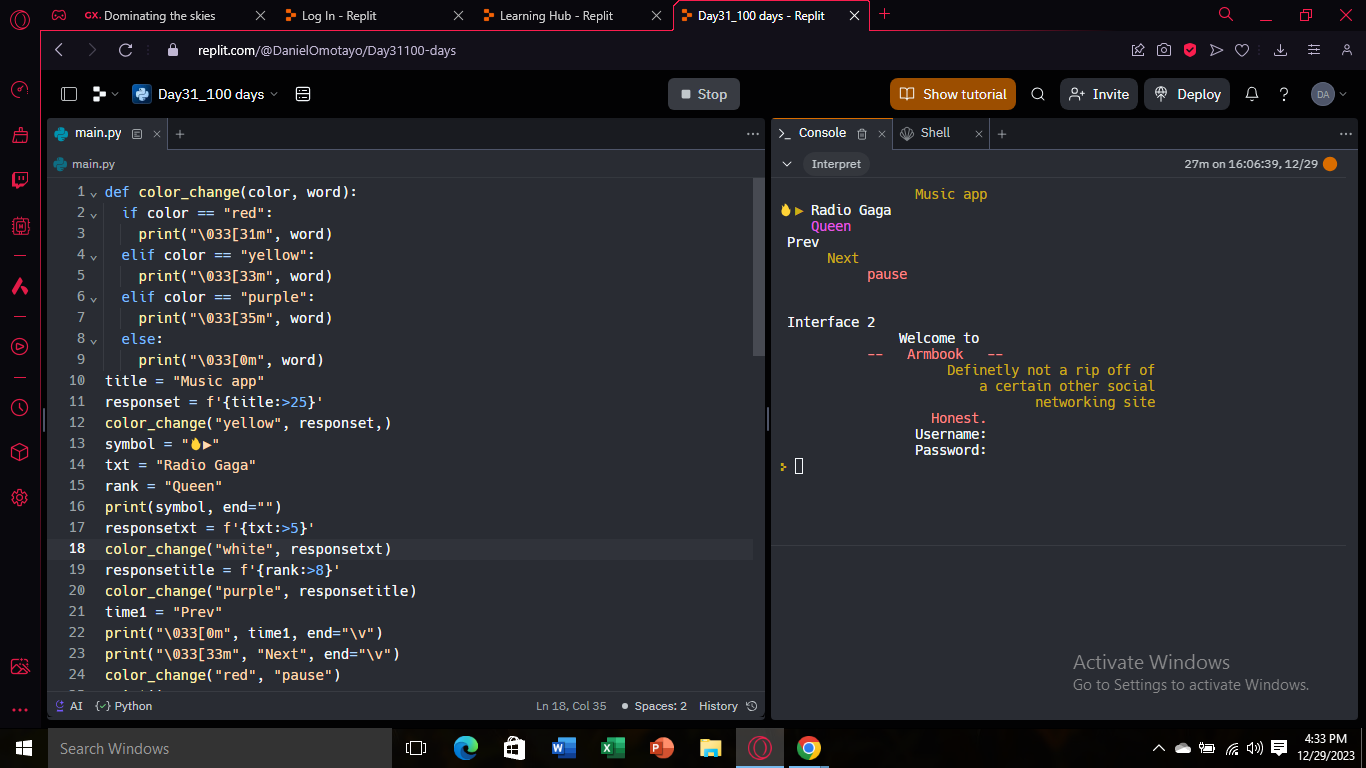Open the browser extension shield icon
The height and width of the screenshot is (768, 1366).
point(1189,49)
